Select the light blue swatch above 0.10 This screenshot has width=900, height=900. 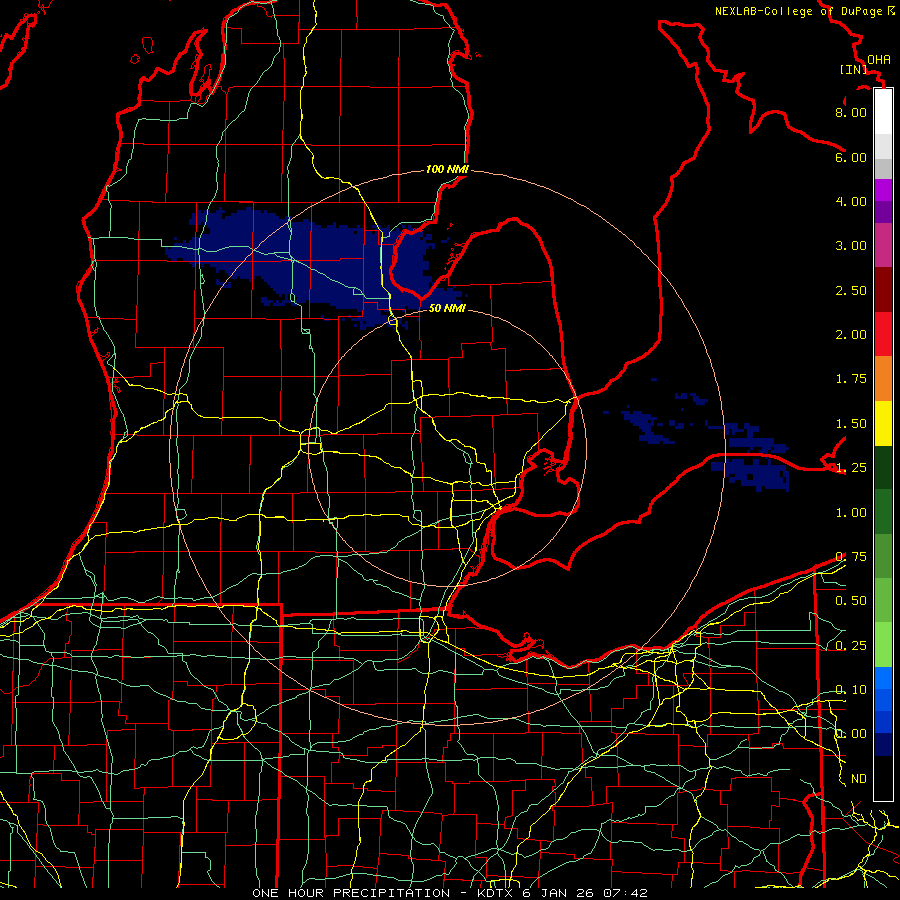pyautogui.click(x=883, y=678)
